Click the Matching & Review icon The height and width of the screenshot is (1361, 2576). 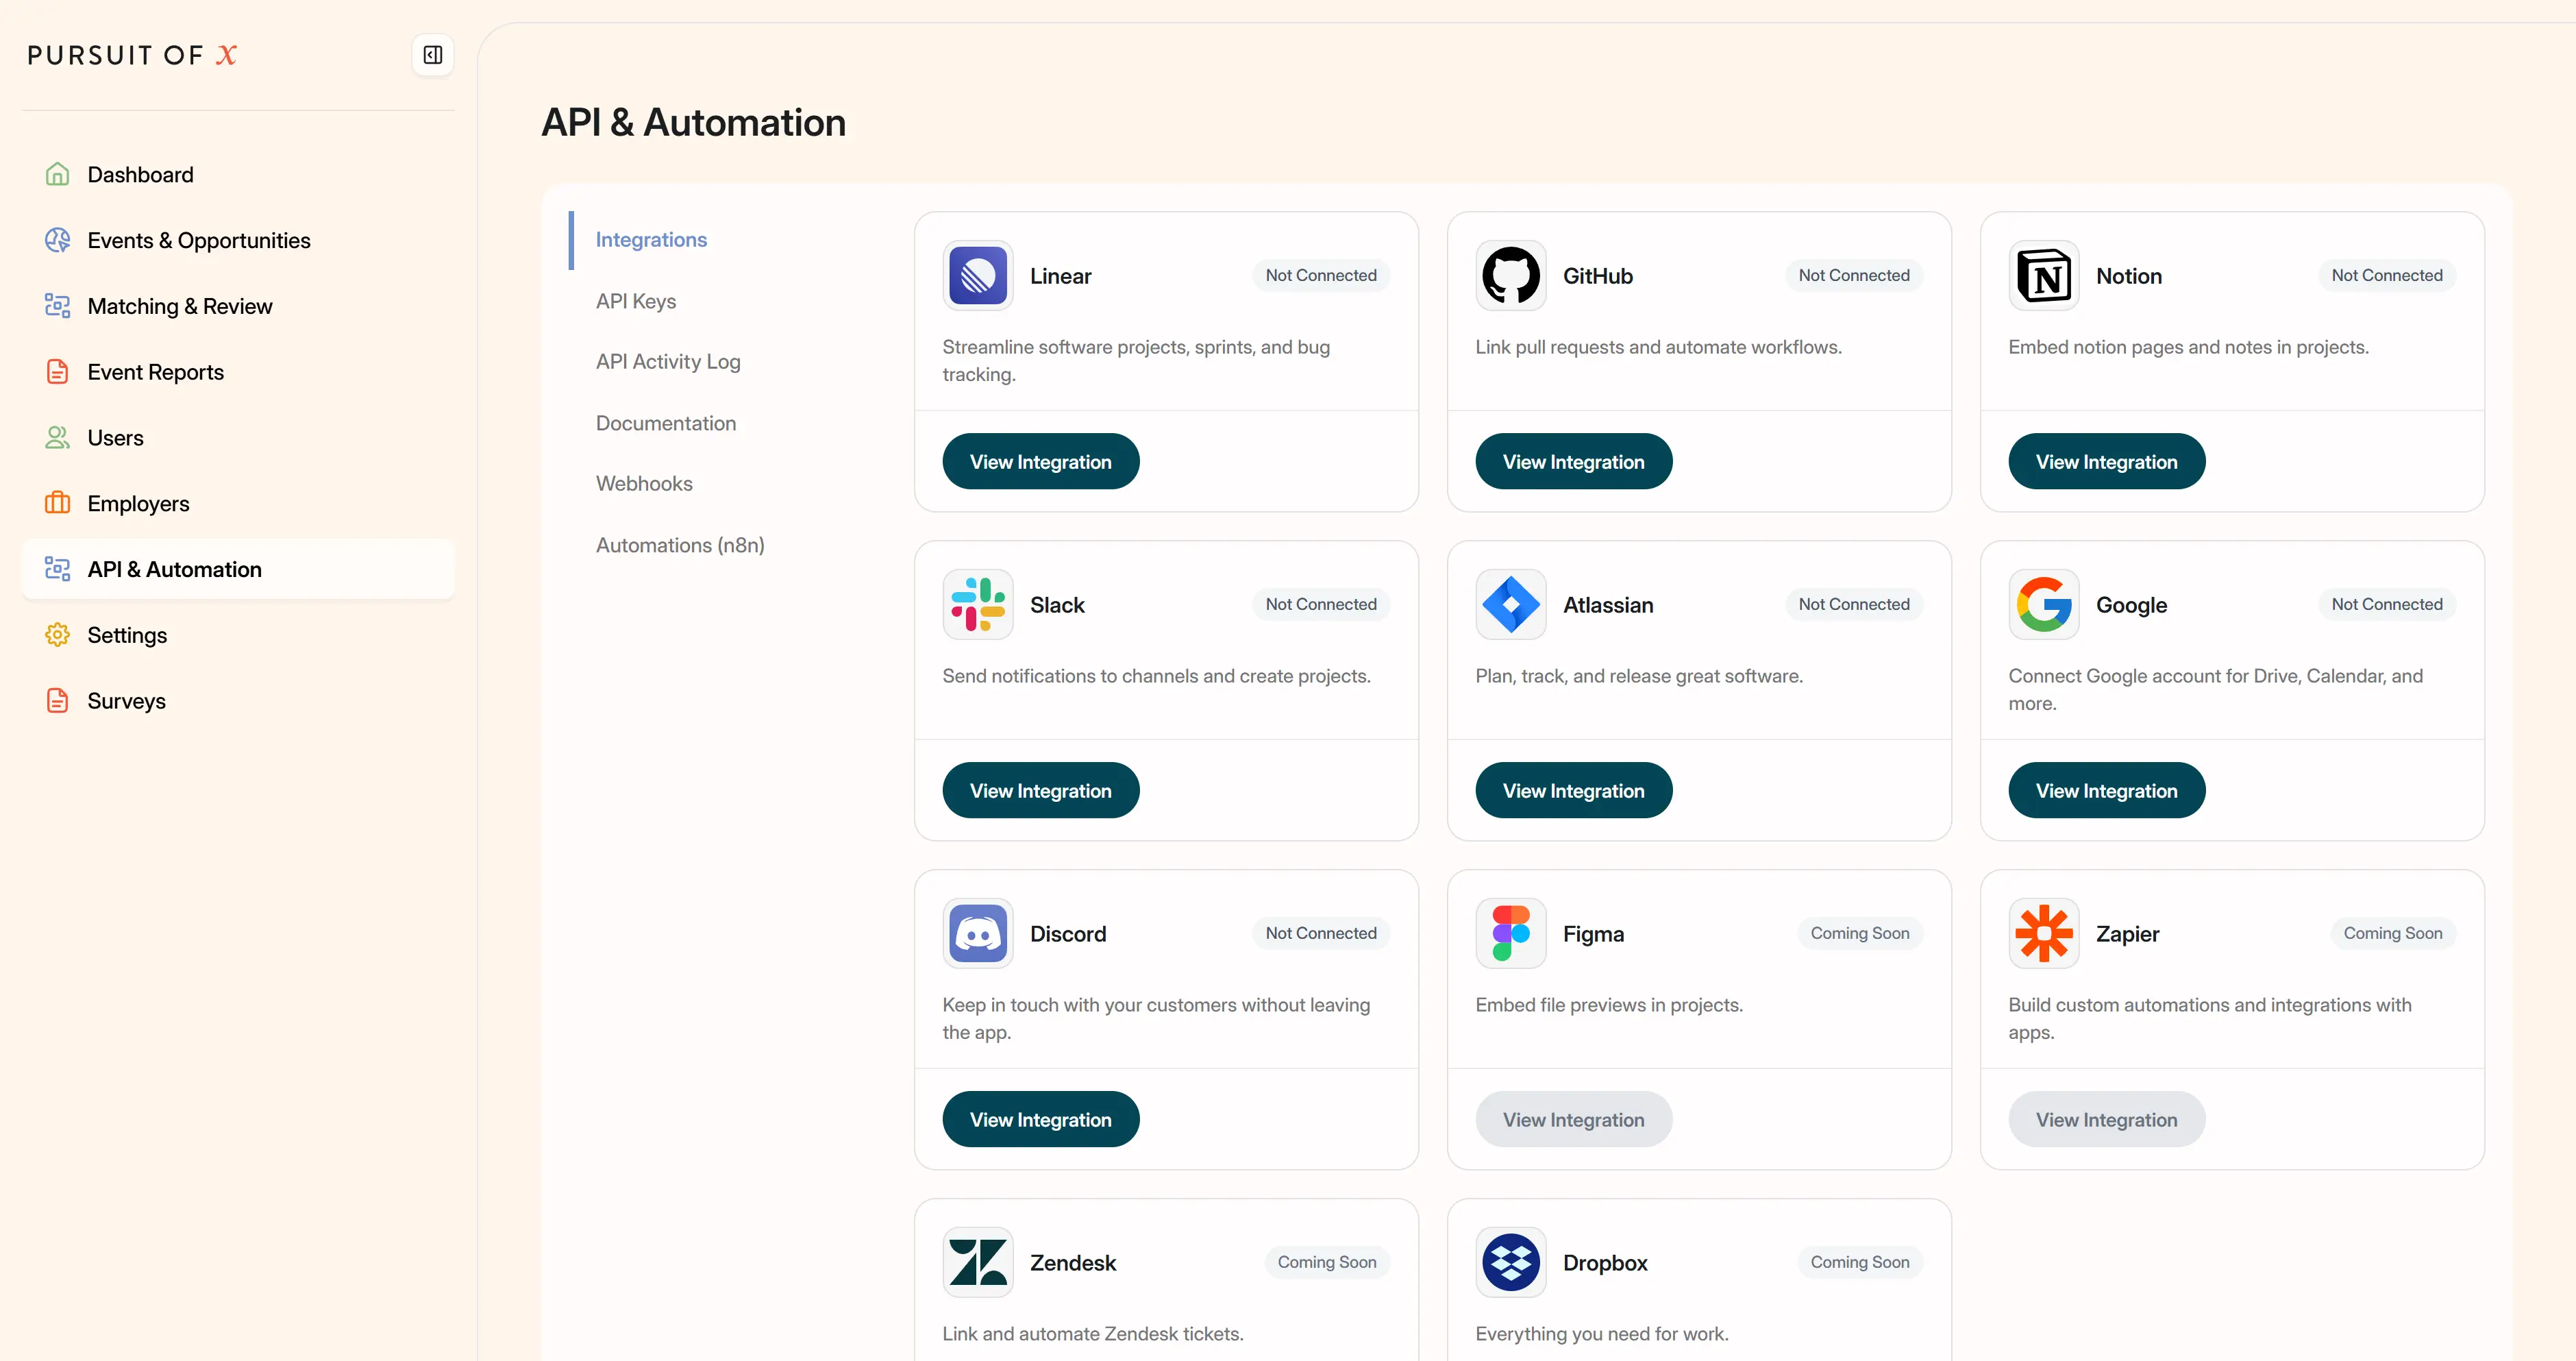(58, 306)
